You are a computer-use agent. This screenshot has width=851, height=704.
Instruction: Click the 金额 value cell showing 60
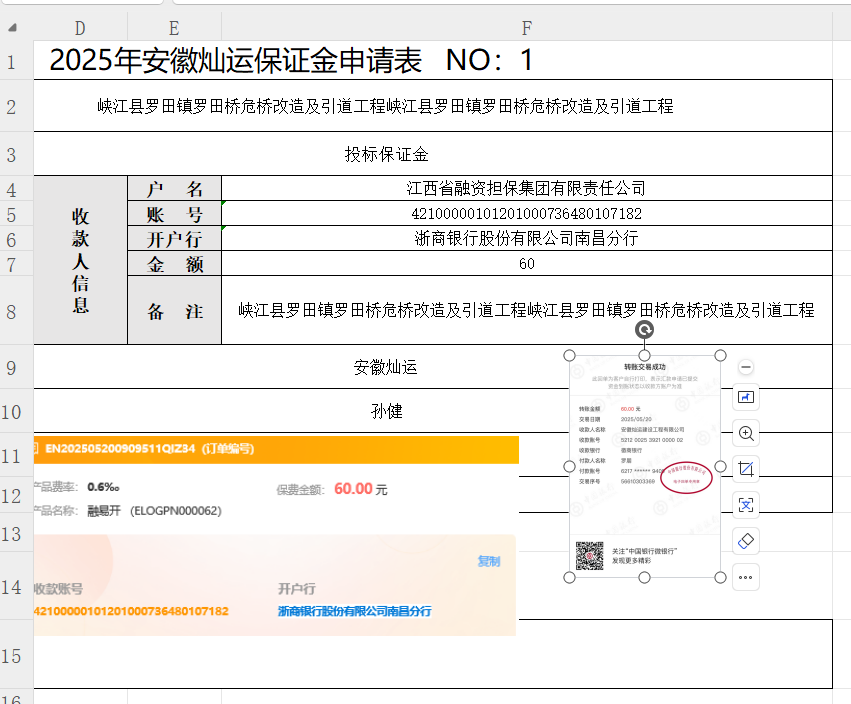[x=526, y=264]
